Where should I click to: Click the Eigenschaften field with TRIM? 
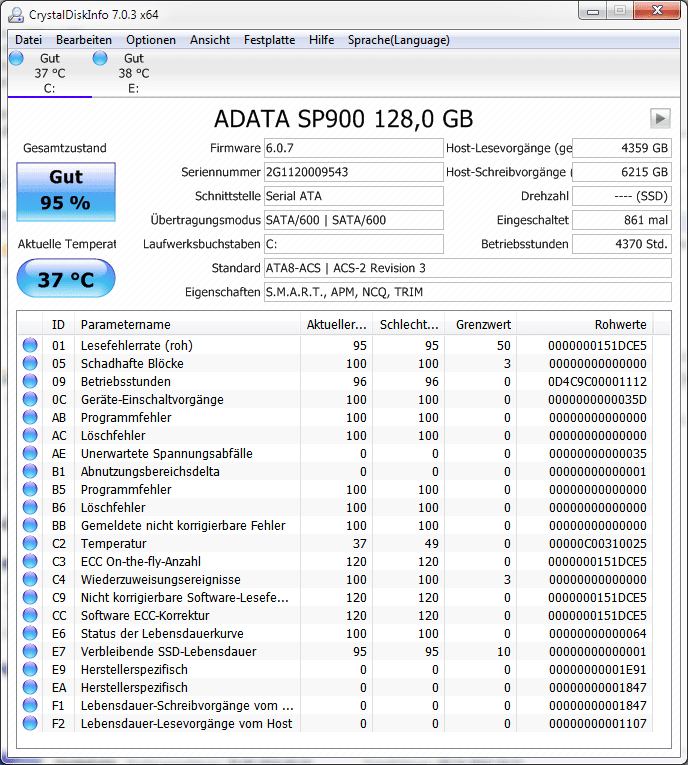pos(467,292)
